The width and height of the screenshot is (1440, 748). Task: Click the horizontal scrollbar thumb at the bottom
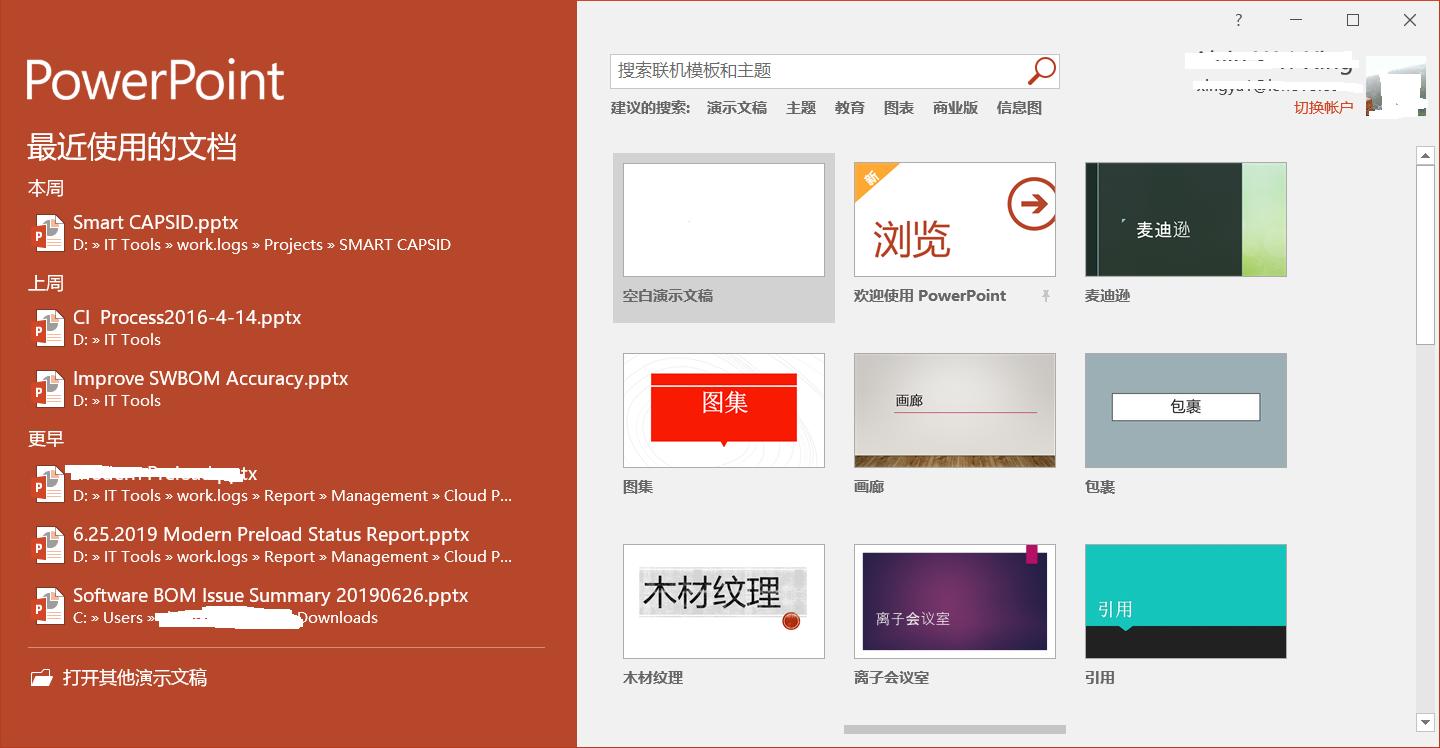pos(955,730)
